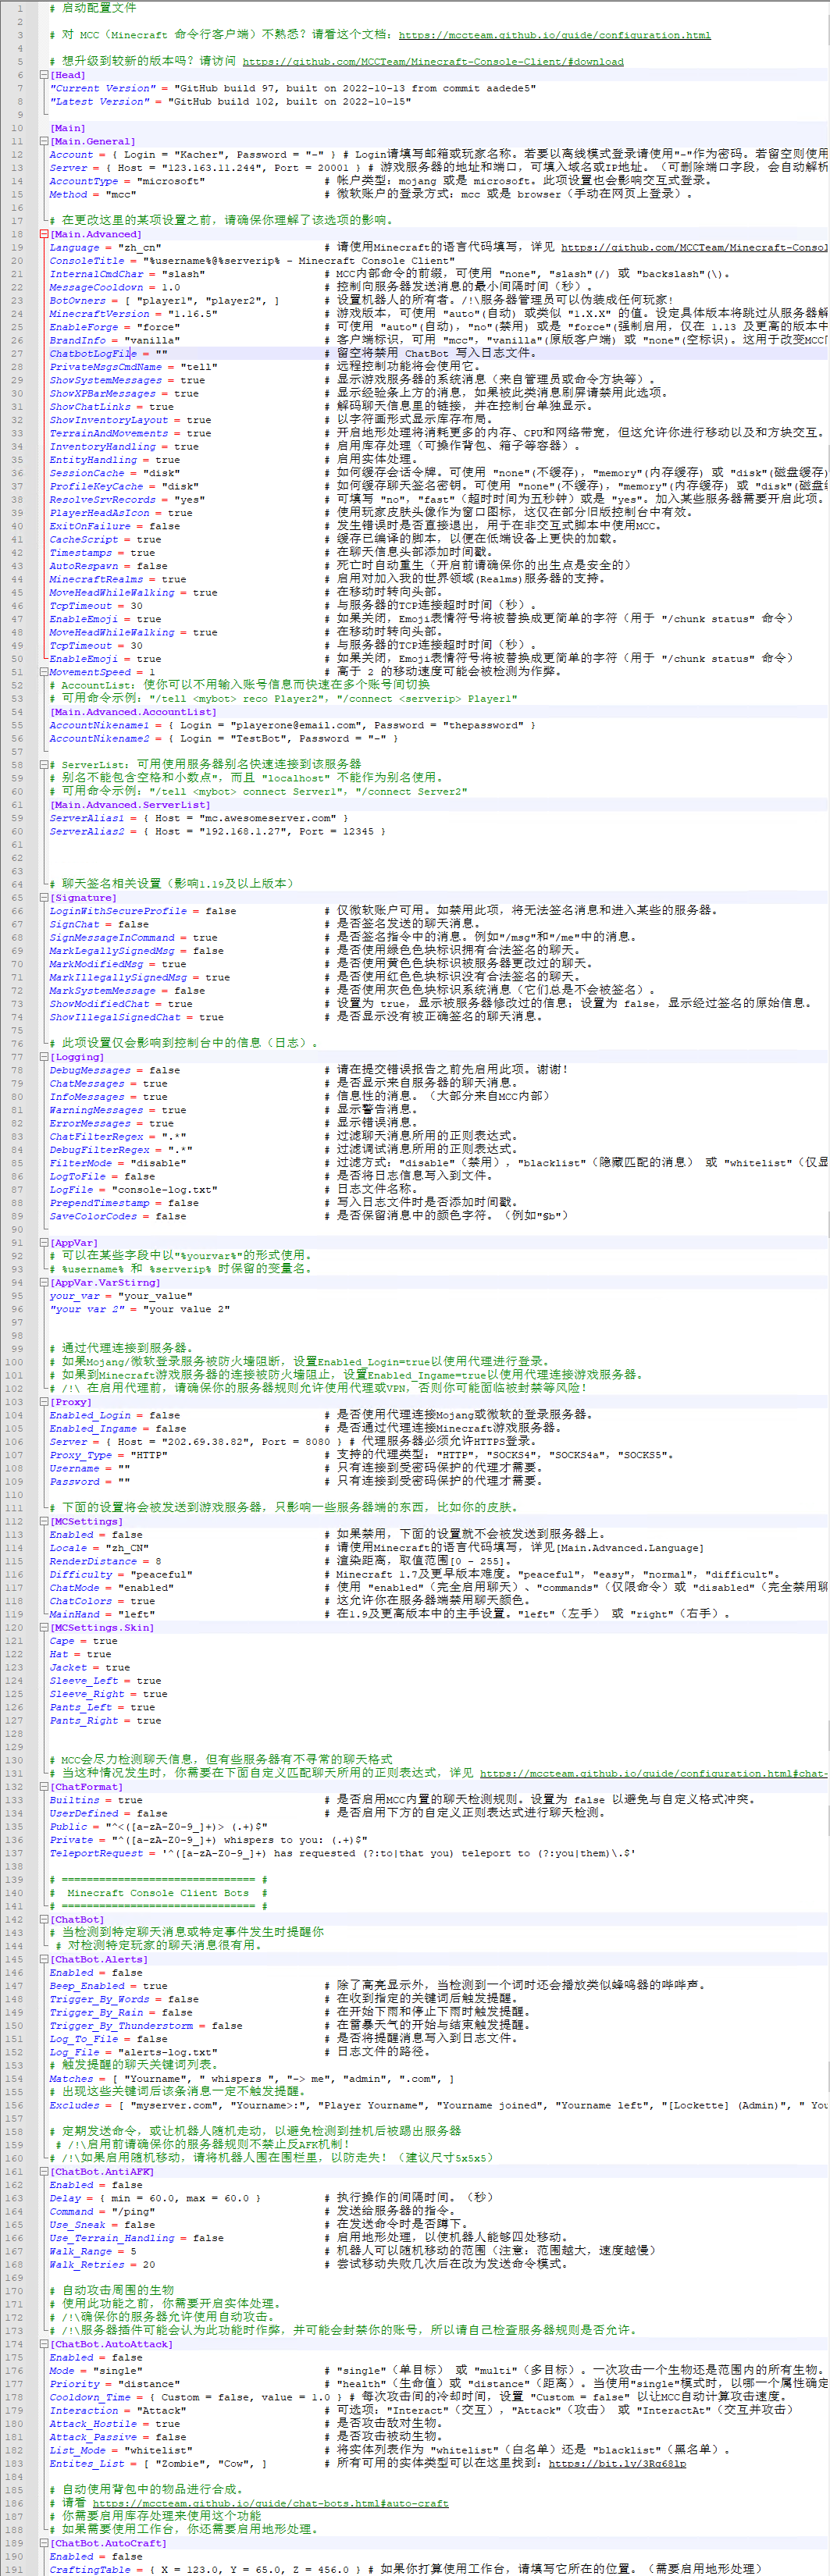Click the Cooldown_Time key
The height and width of the screenshot is (2576, 830).
(x=90, y=2397)
